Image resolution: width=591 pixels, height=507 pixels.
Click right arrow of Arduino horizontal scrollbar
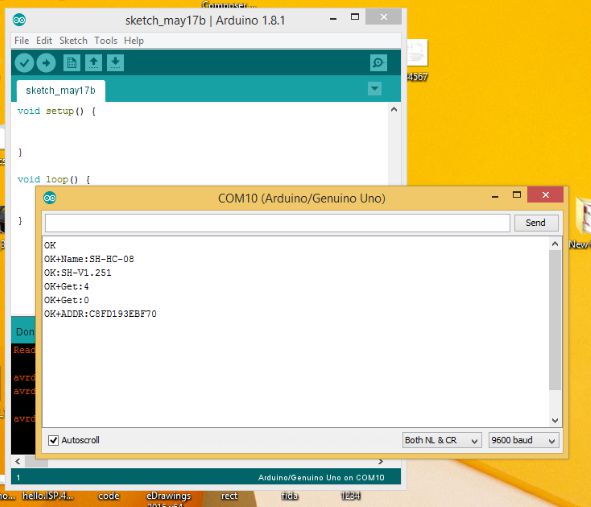point(381,461)
